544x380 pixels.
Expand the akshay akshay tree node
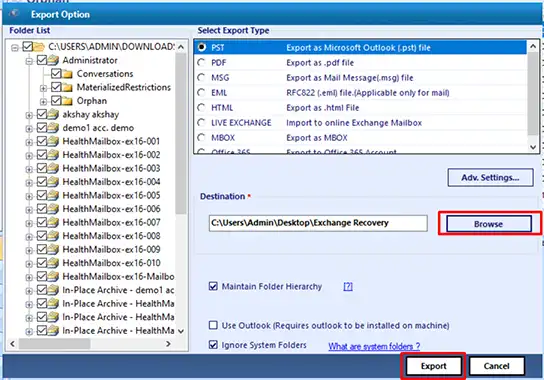(x=29, y=116)
